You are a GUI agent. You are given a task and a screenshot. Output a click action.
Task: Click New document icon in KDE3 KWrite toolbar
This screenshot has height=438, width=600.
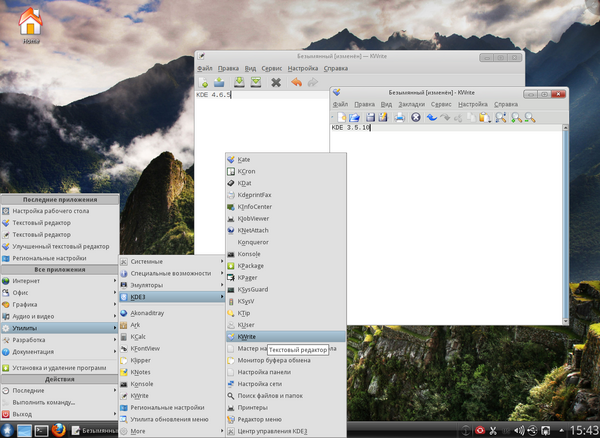341,117
